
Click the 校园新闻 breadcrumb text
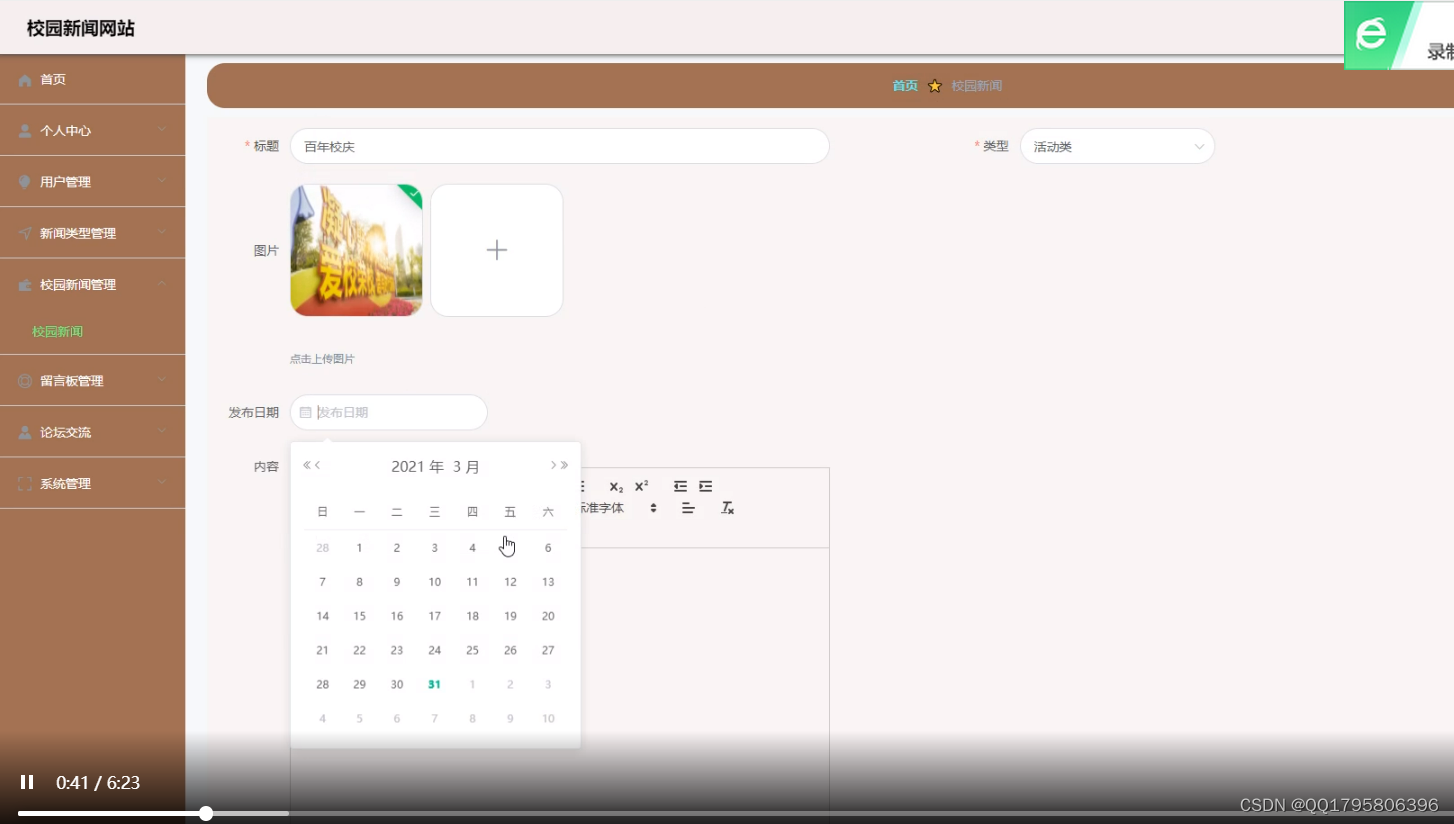point(977,86)
